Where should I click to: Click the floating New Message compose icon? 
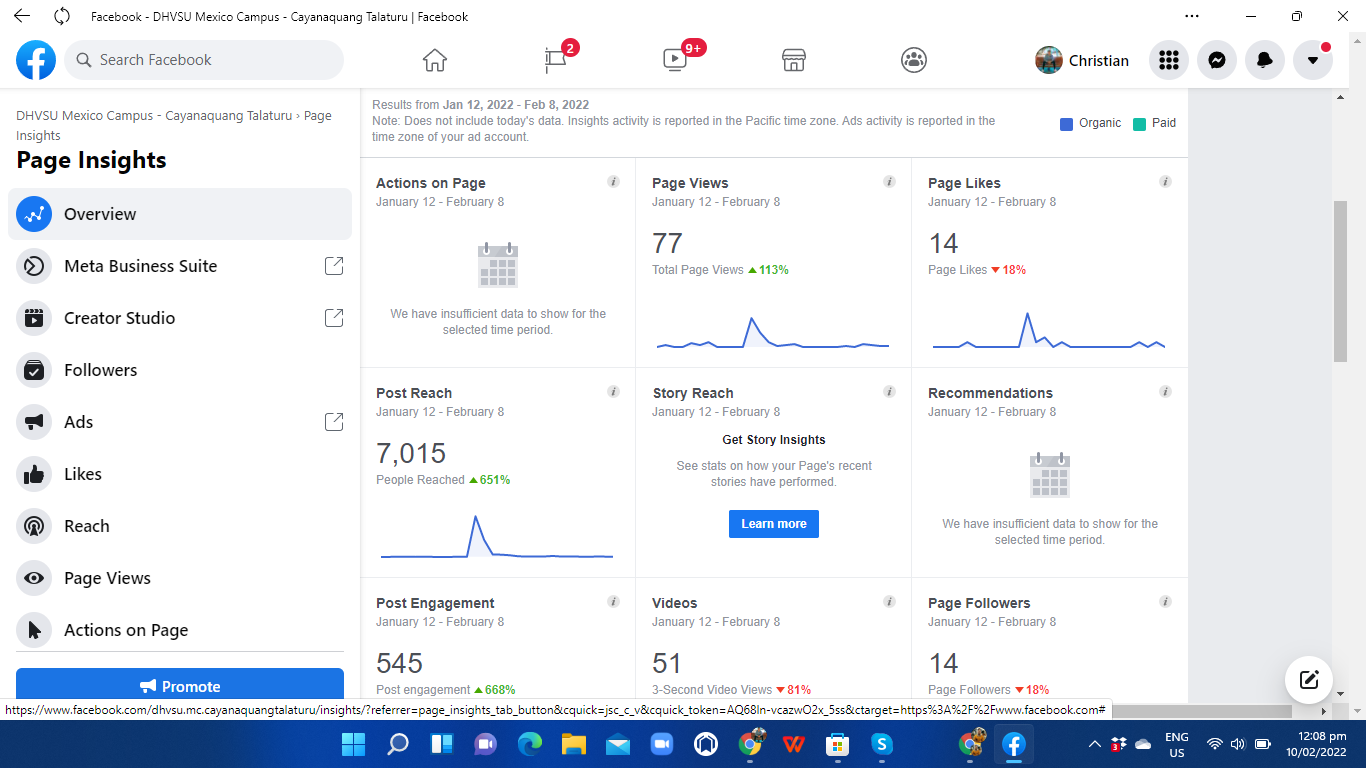coord(1309,680)
